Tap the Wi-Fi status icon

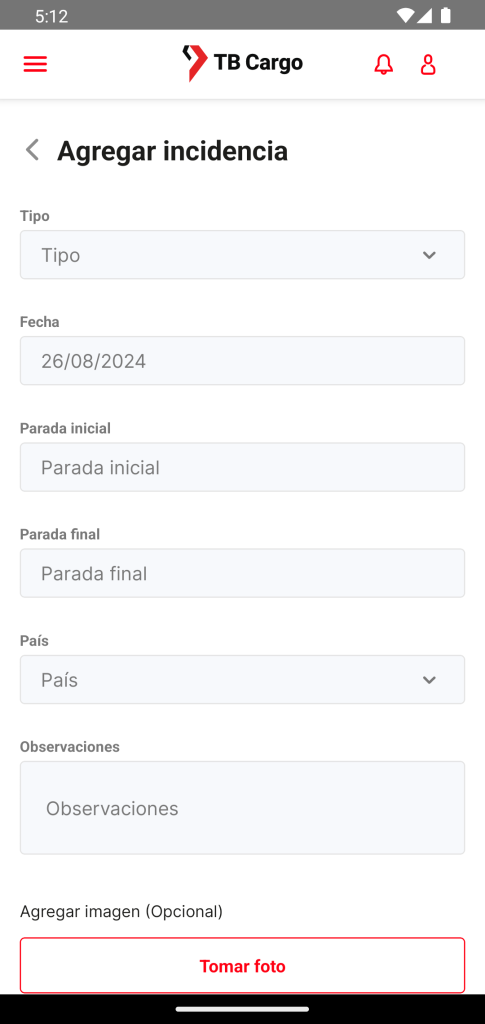(405, 15)
